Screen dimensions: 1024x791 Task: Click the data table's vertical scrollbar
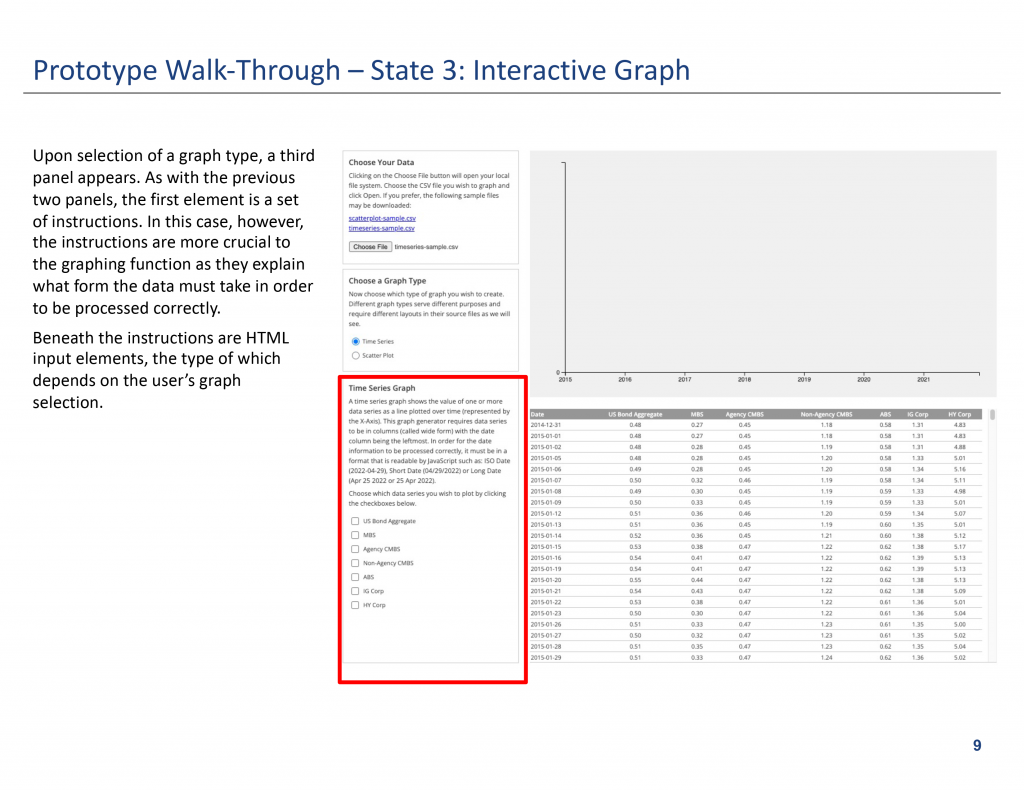point(992,414)
